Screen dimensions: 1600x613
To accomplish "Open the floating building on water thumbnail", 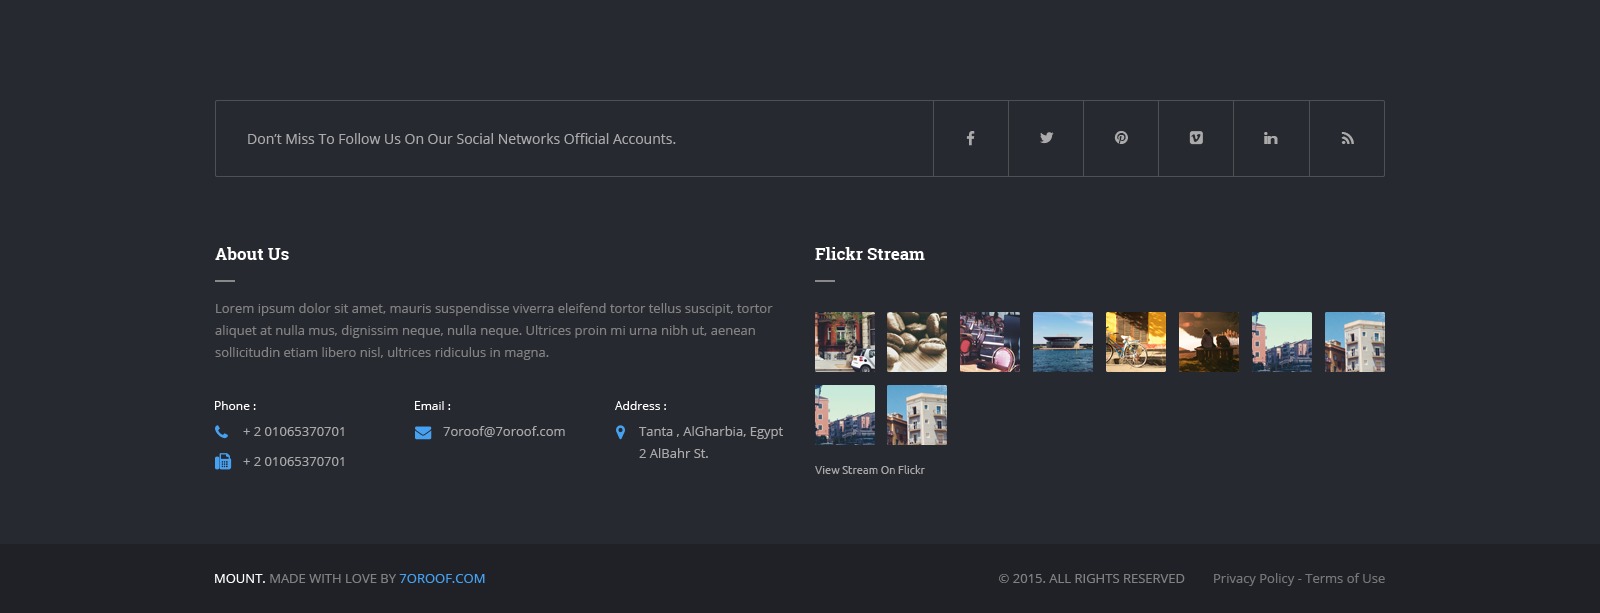I will coord(1063,342).
